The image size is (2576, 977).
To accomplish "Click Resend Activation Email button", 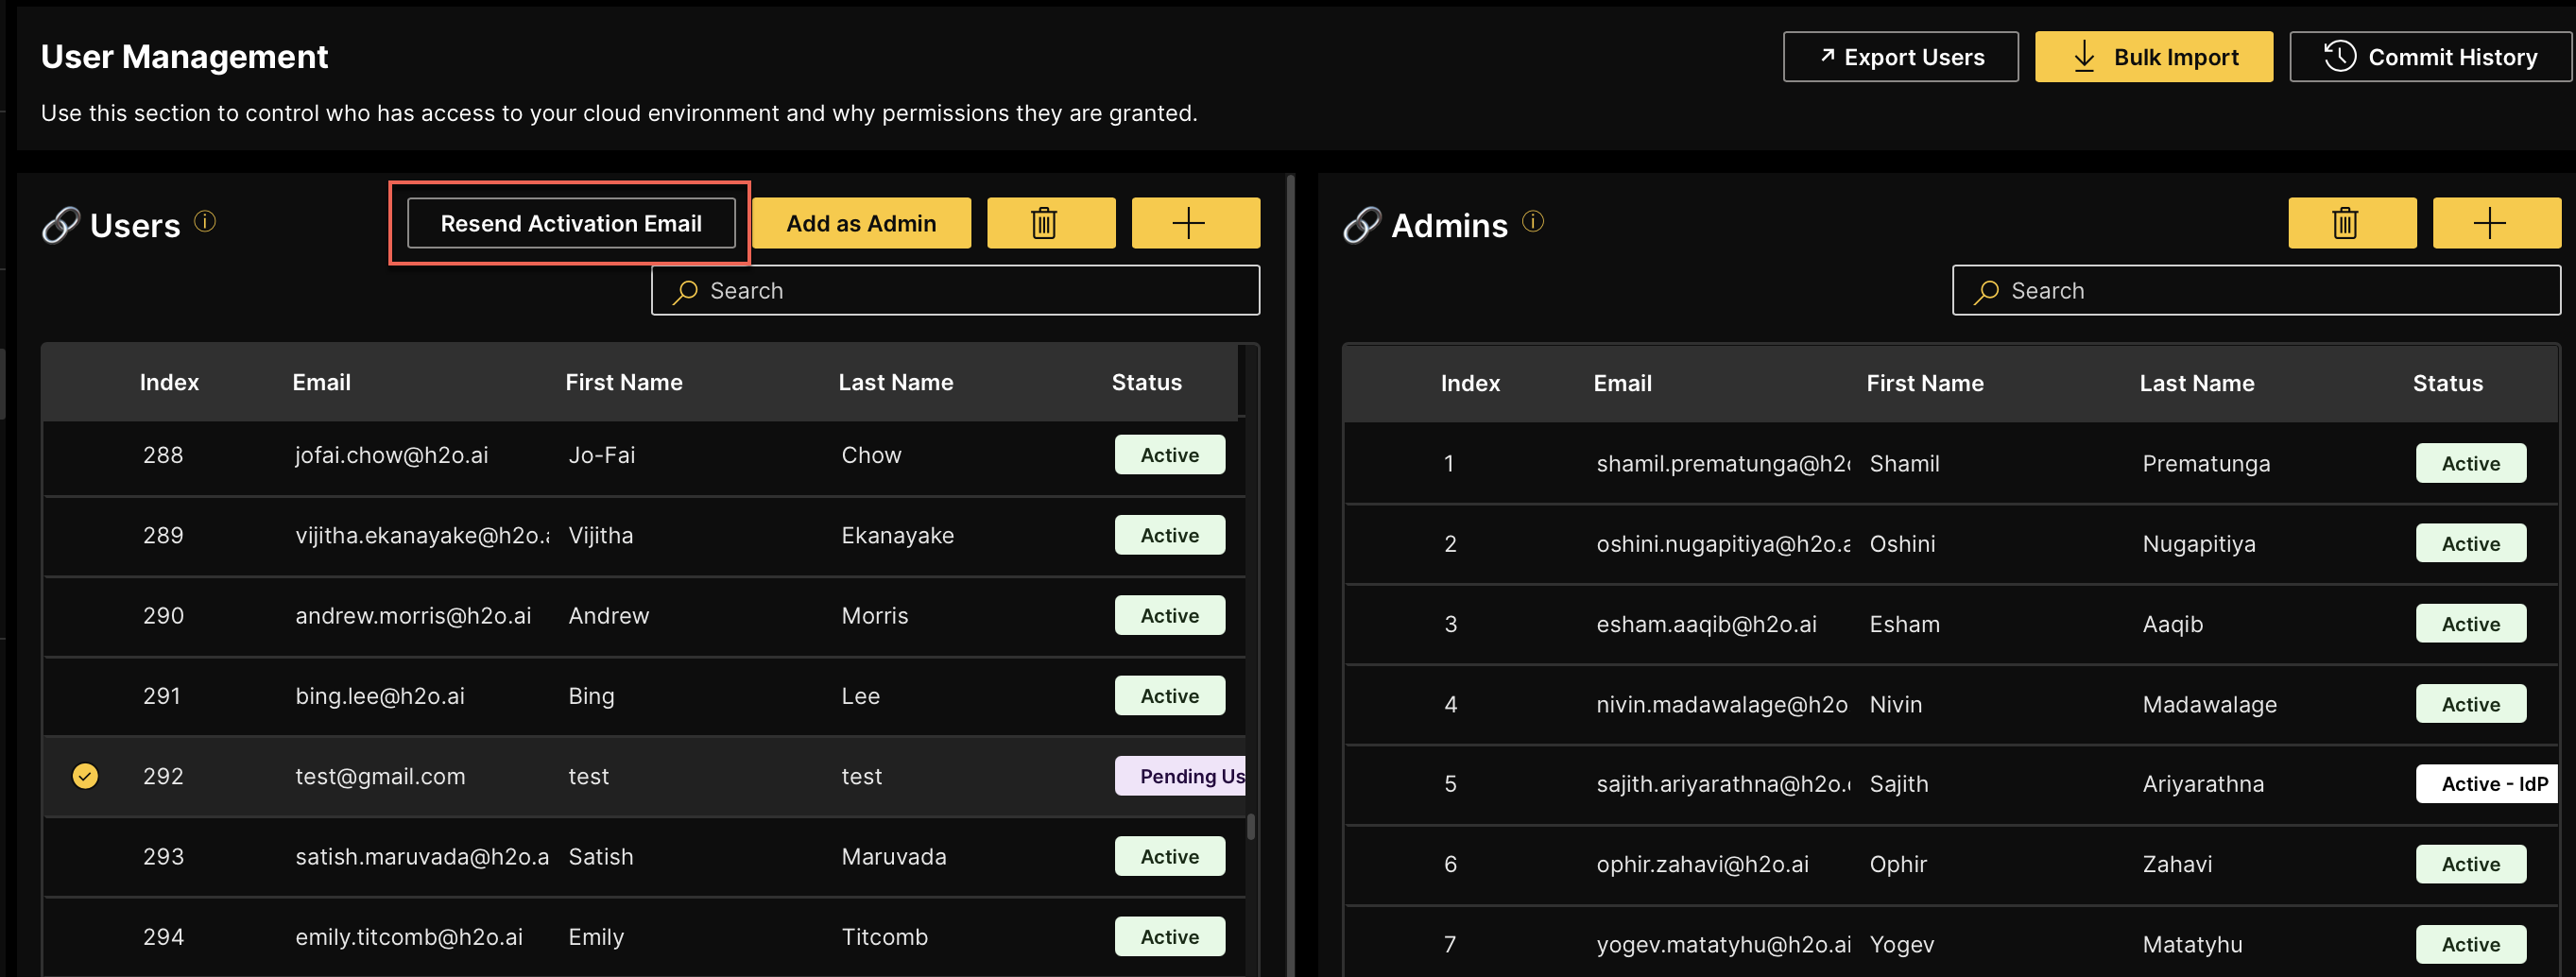I will (571, 223).
